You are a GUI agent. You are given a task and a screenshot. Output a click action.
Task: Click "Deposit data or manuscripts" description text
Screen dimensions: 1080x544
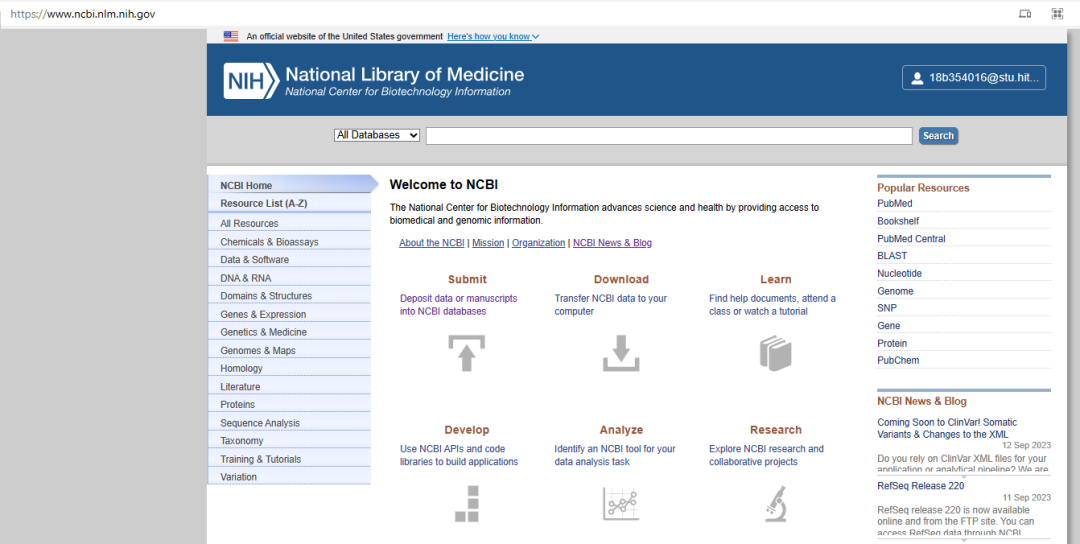point(459,304)
